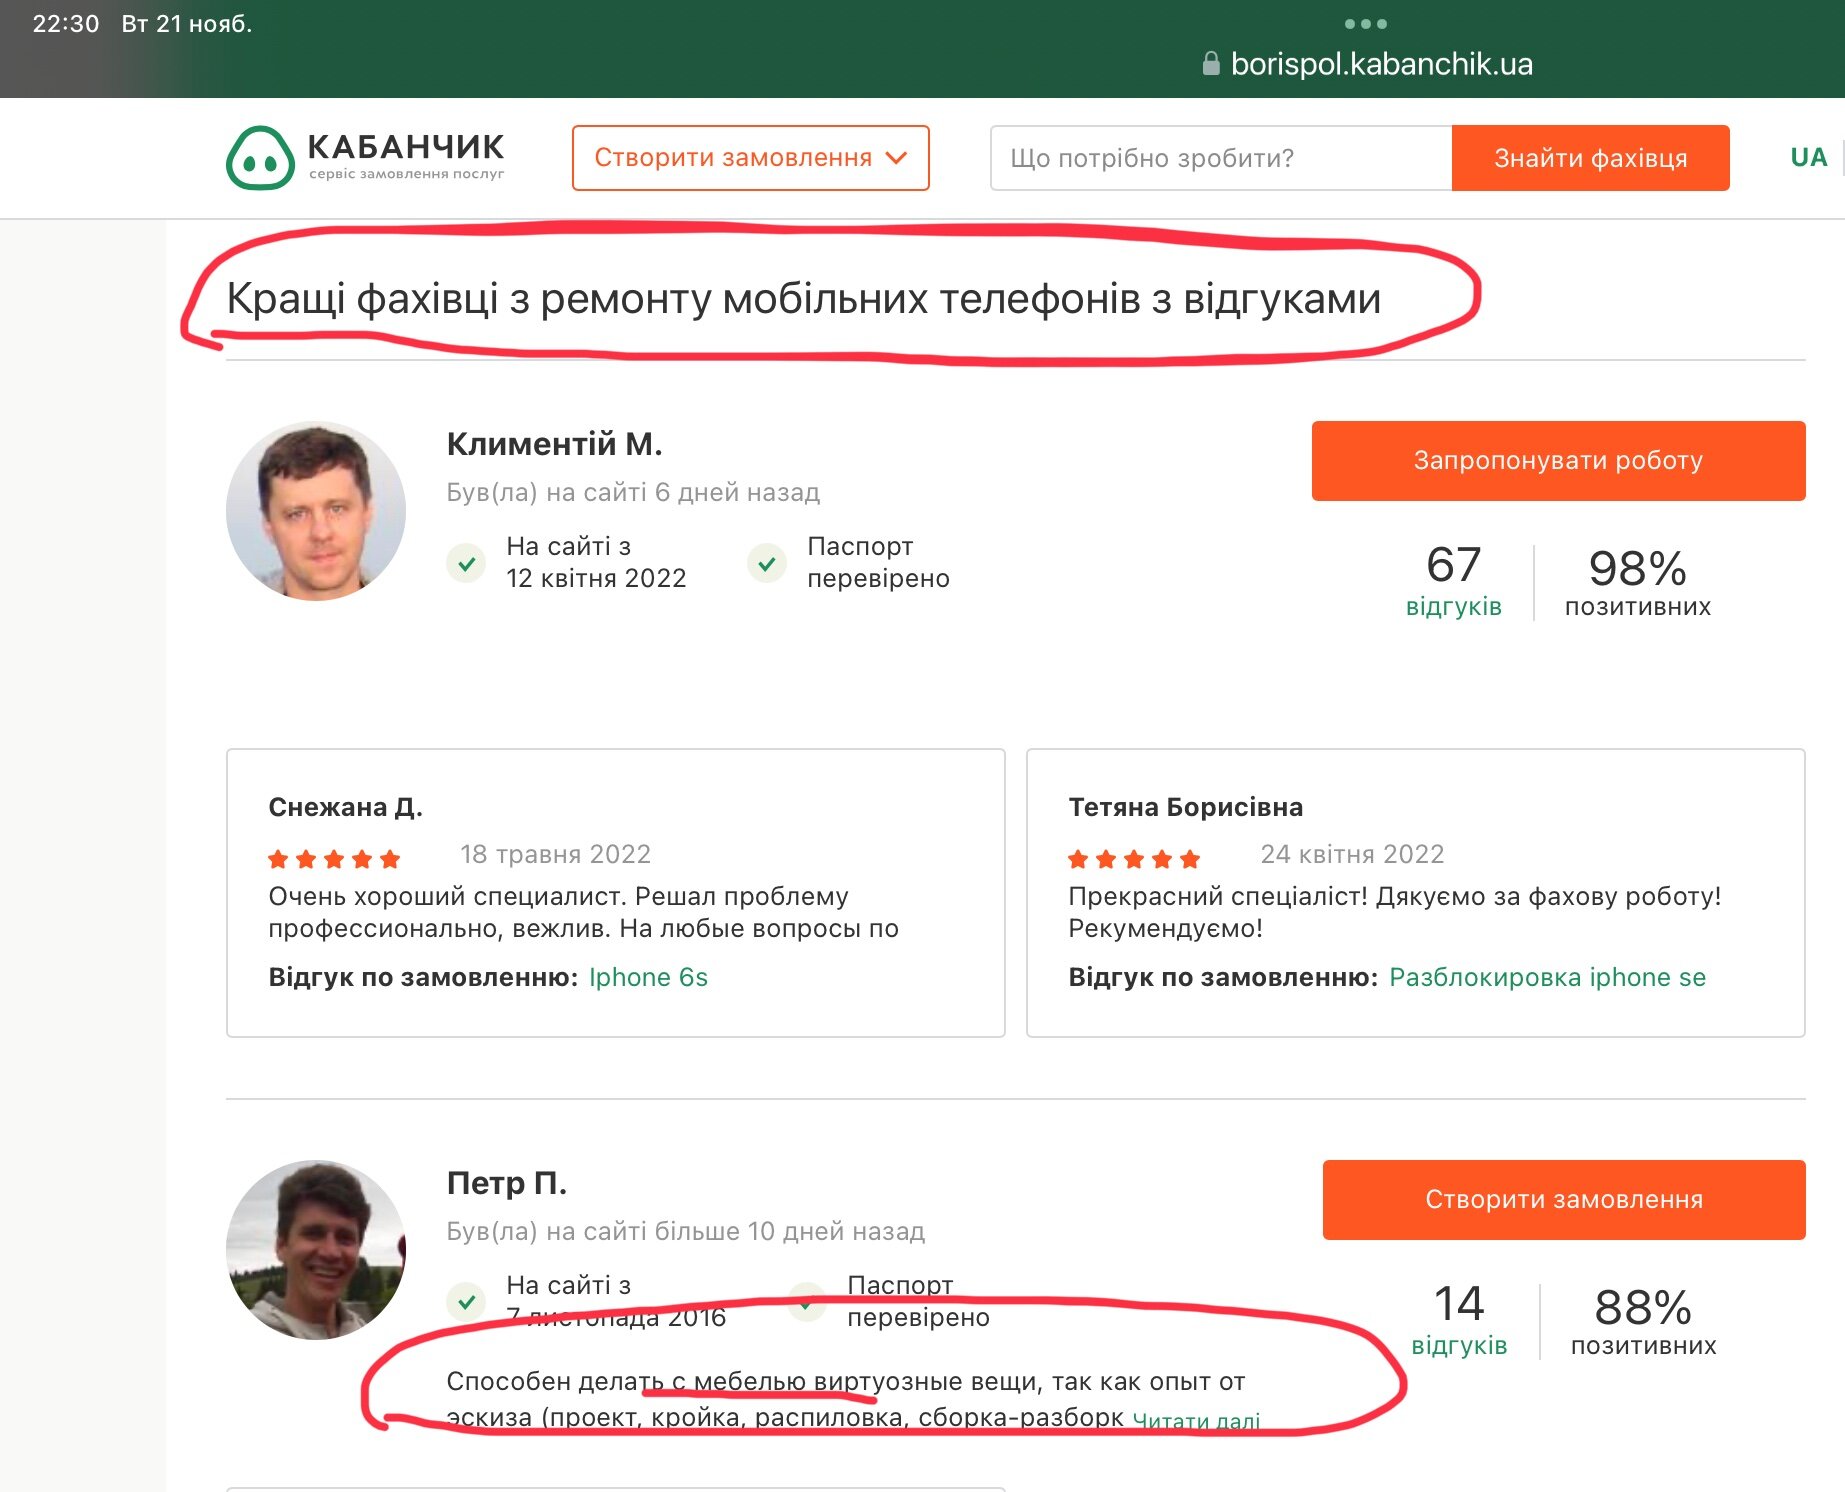
Task: Select the Снежана Д. reviewer name
Action: coord(345,807)
